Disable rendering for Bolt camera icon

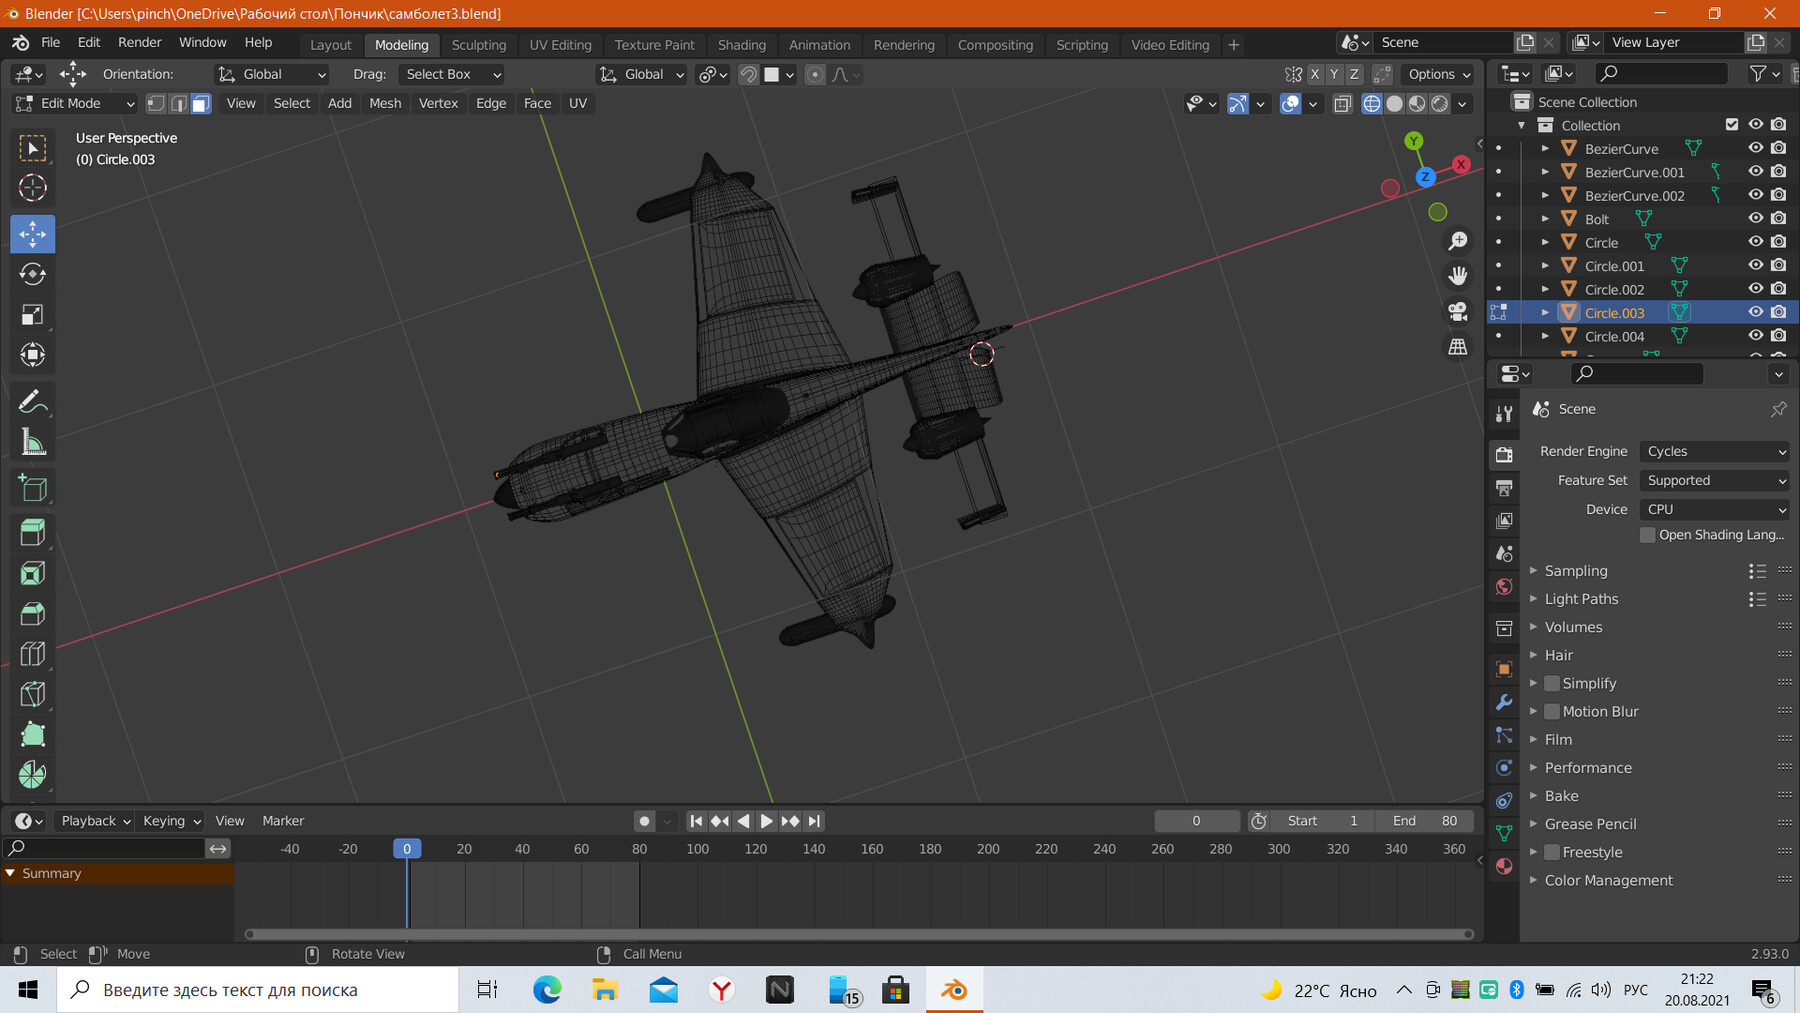point(1778,218)
